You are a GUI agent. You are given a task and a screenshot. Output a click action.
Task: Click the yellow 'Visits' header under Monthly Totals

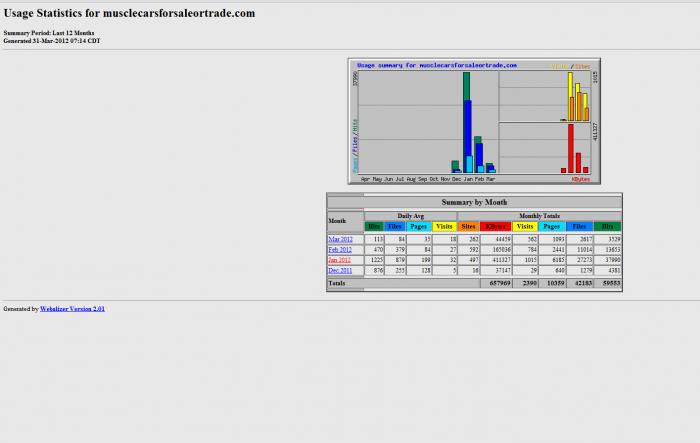tap(525, 226)
